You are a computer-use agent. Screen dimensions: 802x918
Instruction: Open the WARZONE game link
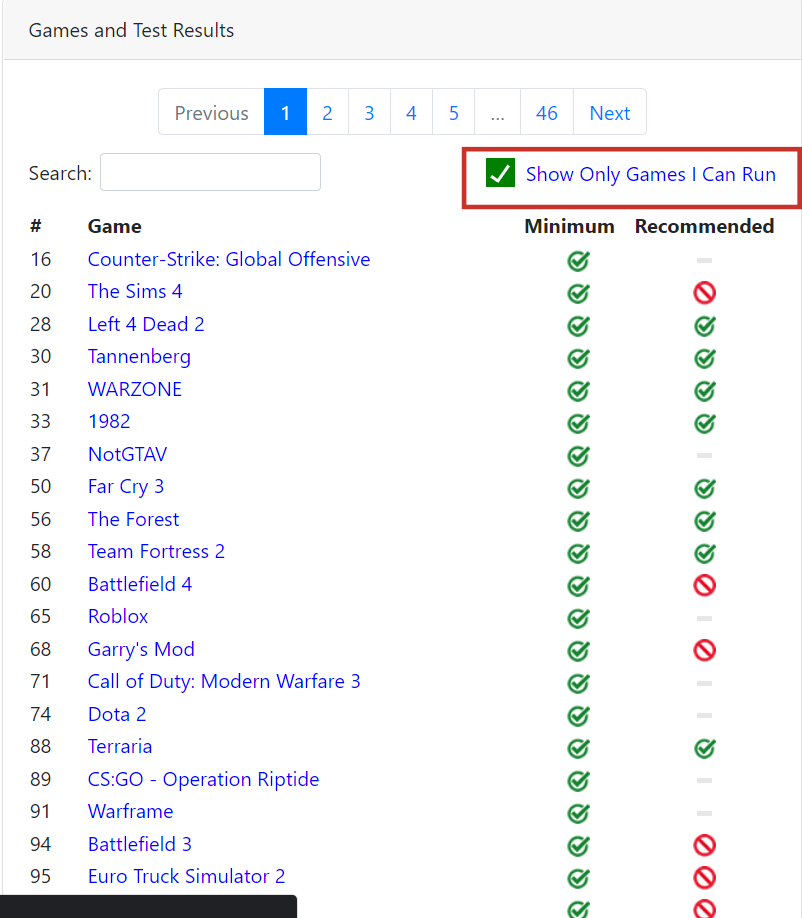click(135, 389)
